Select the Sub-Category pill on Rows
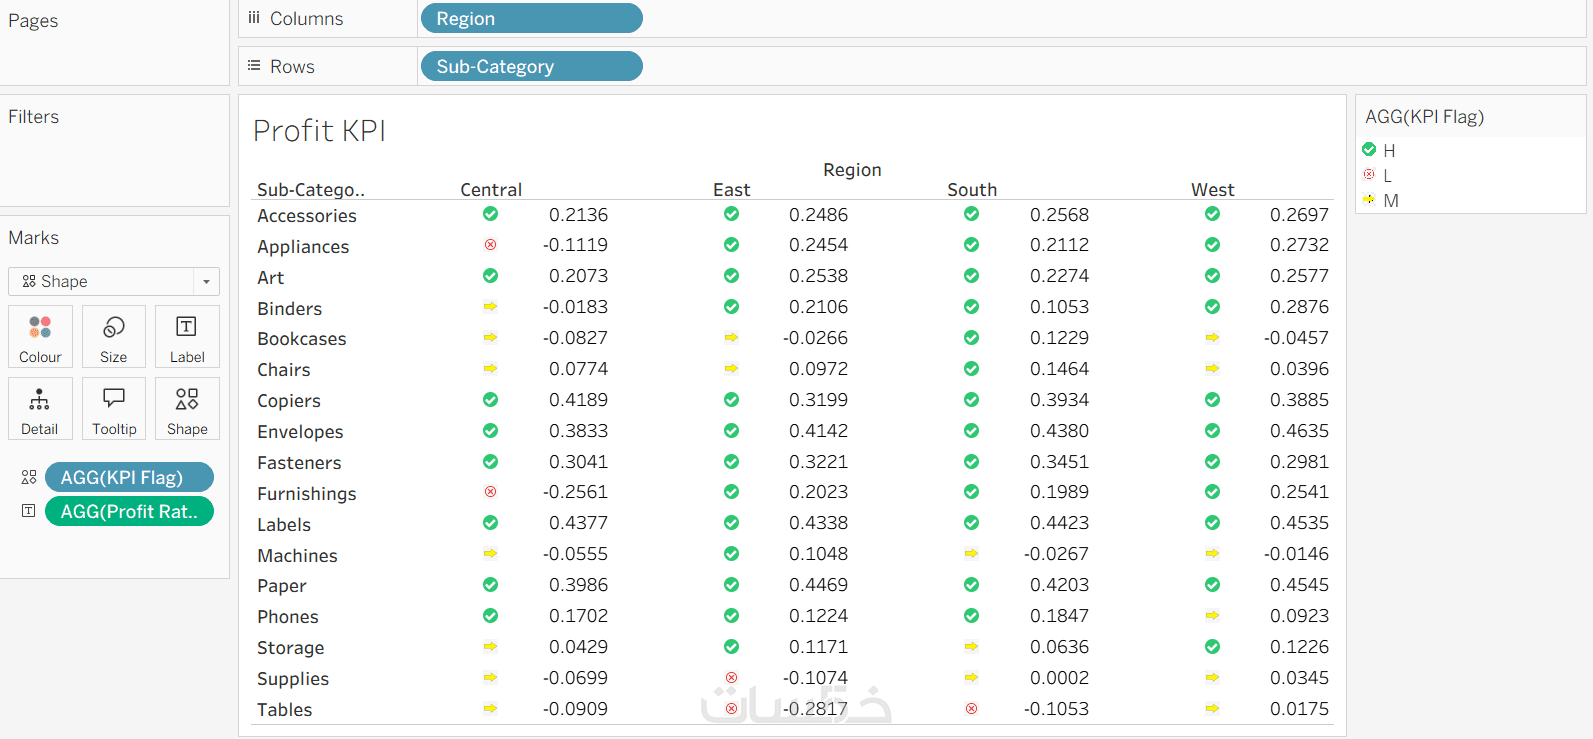This screenshot has width=1593, height=739. [x=531, y=67]
